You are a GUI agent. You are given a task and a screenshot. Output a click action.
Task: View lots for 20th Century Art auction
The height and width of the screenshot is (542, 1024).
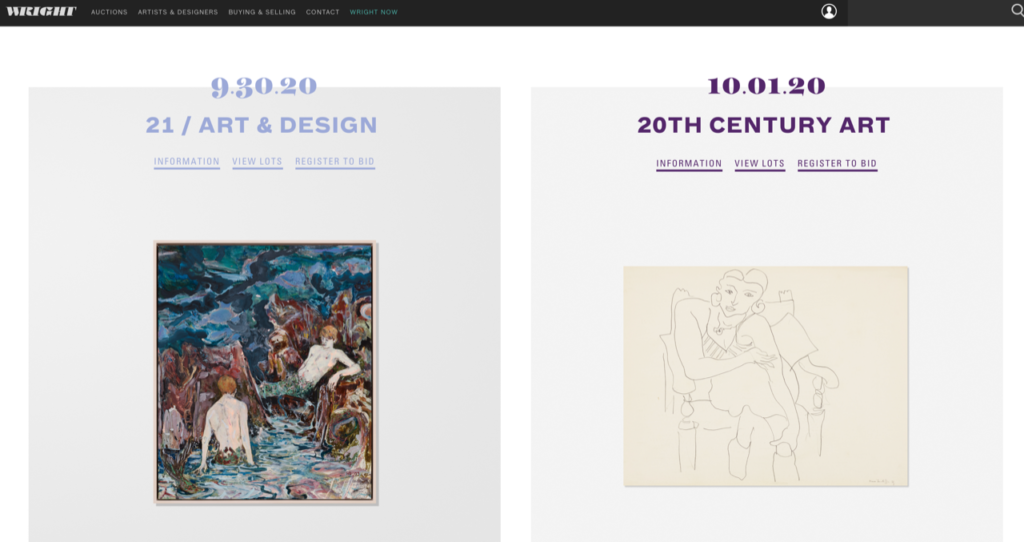pyautogui.click(x=760, y=164)
